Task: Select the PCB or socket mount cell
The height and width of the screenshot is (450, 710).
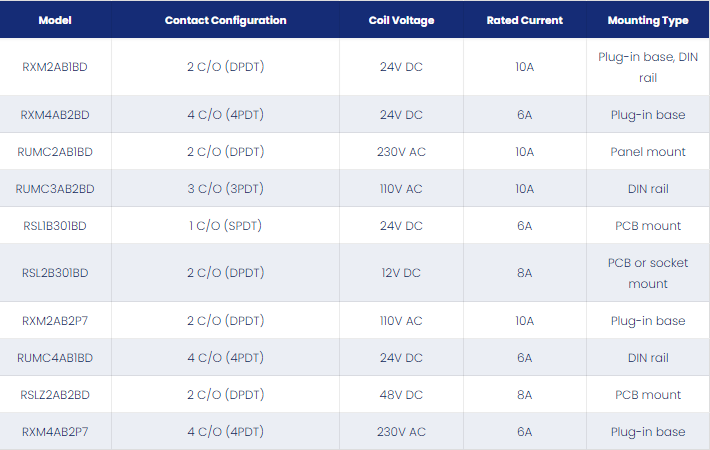Action: tap(648, 273)
